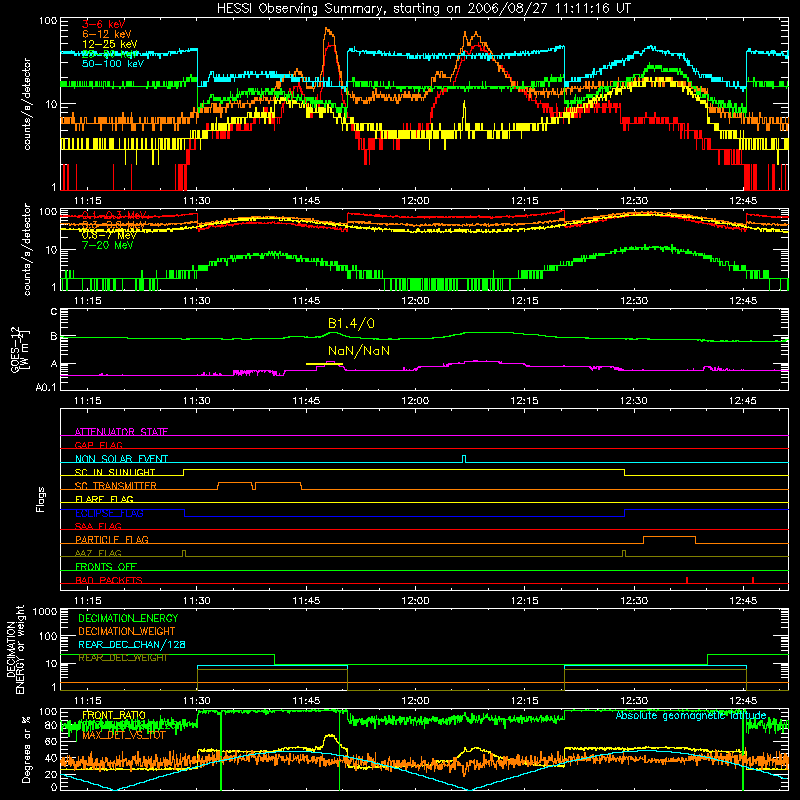The height and width of the screenshot is (800, 800).
Task: Click the FLARE_FLAG label
Action: click(104, 499)
